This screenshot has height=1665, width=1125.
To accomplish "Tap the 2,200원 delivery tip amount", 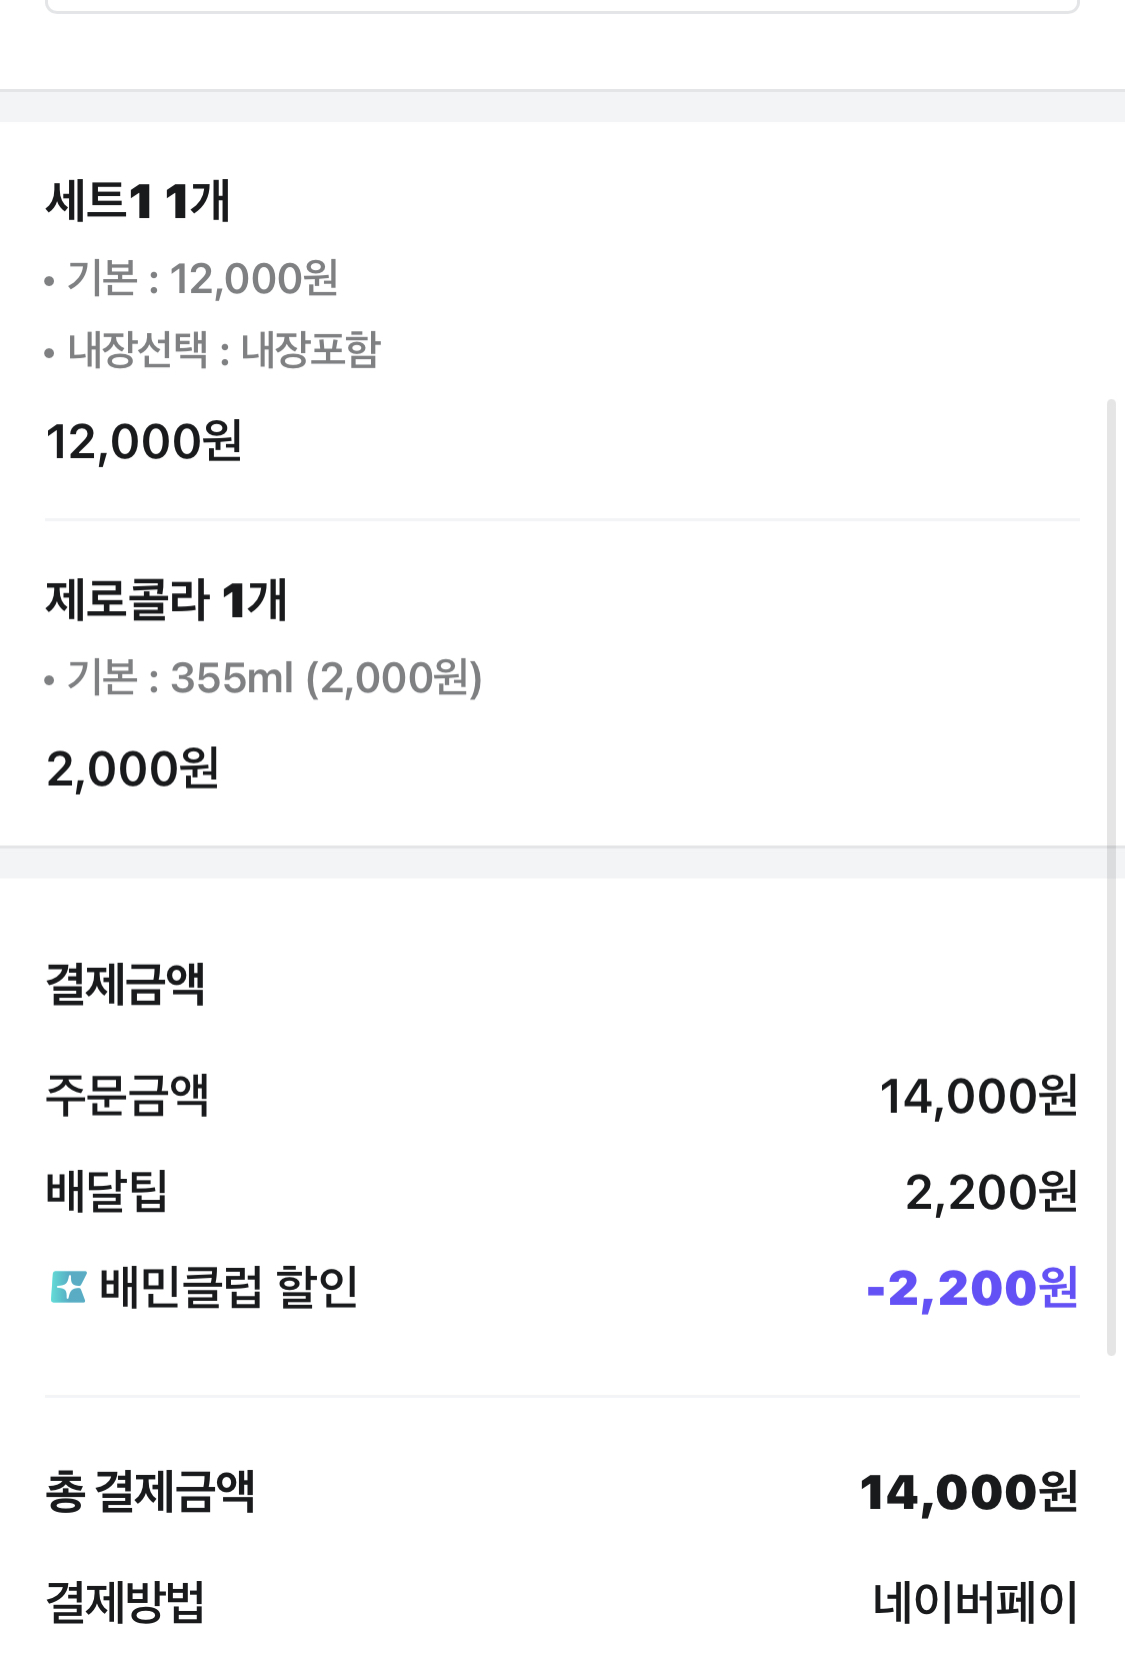I will pos(991,1192).
